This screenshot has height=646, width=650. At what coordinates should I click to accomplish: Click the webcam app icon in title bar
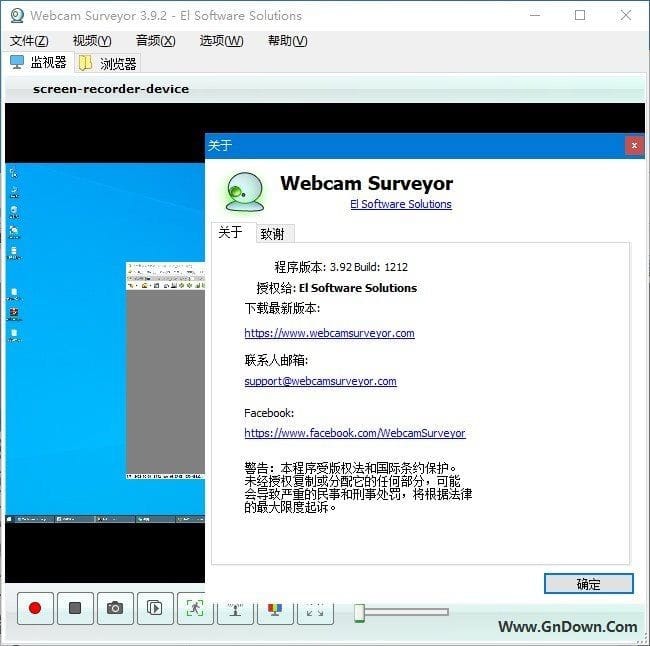click(17, 15)
